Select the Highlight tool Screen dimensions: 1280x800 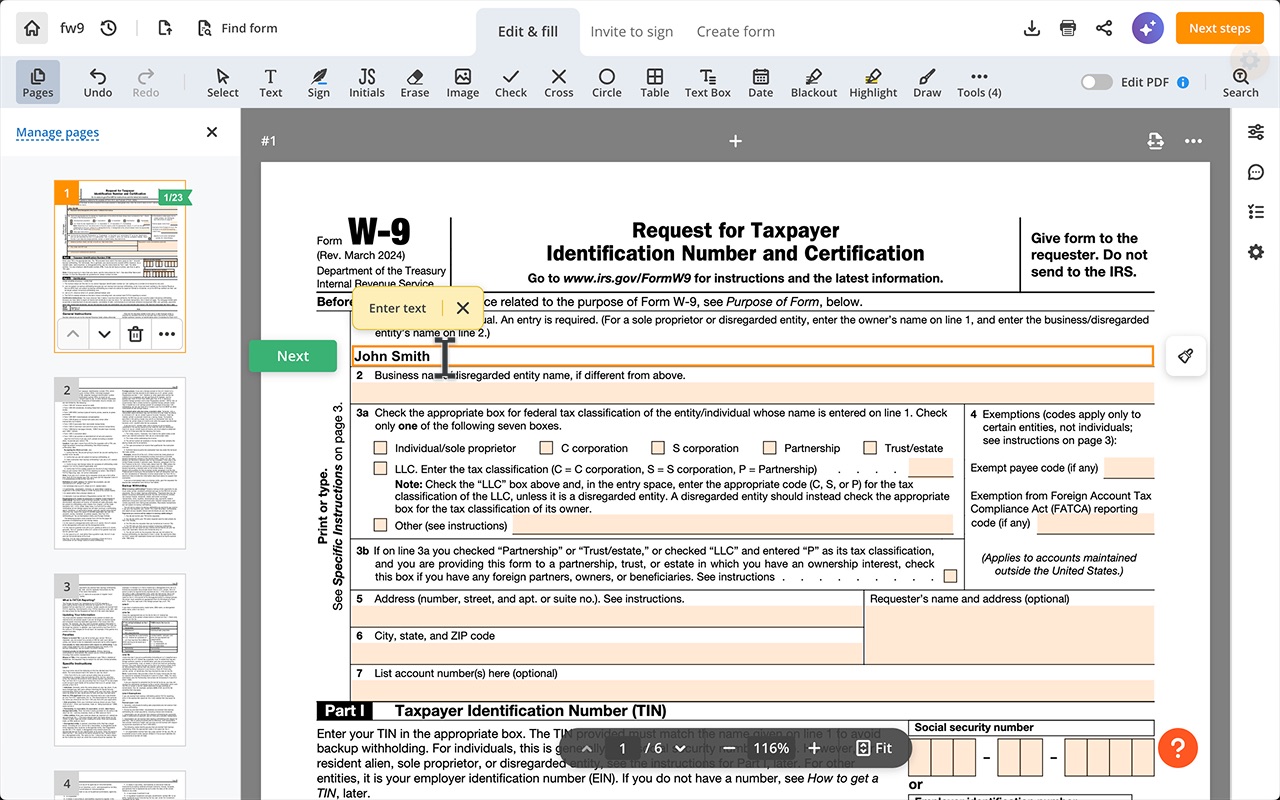(874, 82)
